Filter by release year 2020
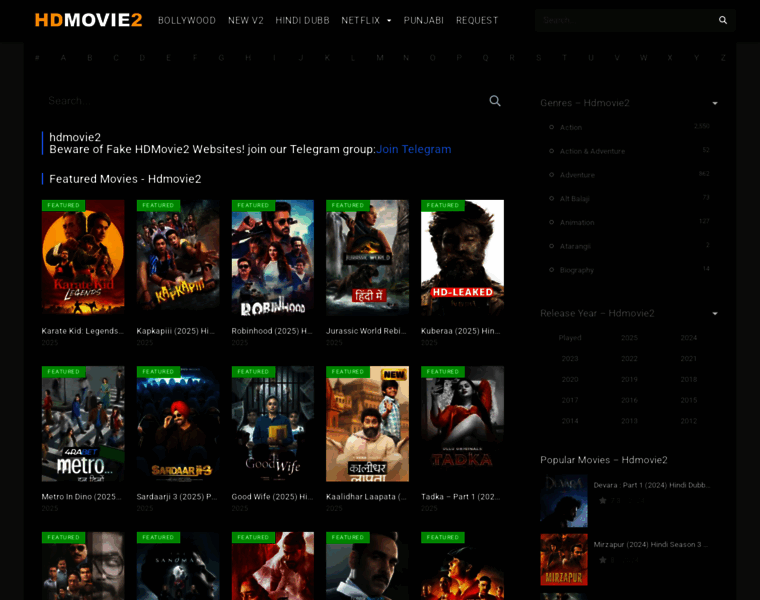The height and width of the screenshot is (600, 760). (x=570, y=379)
